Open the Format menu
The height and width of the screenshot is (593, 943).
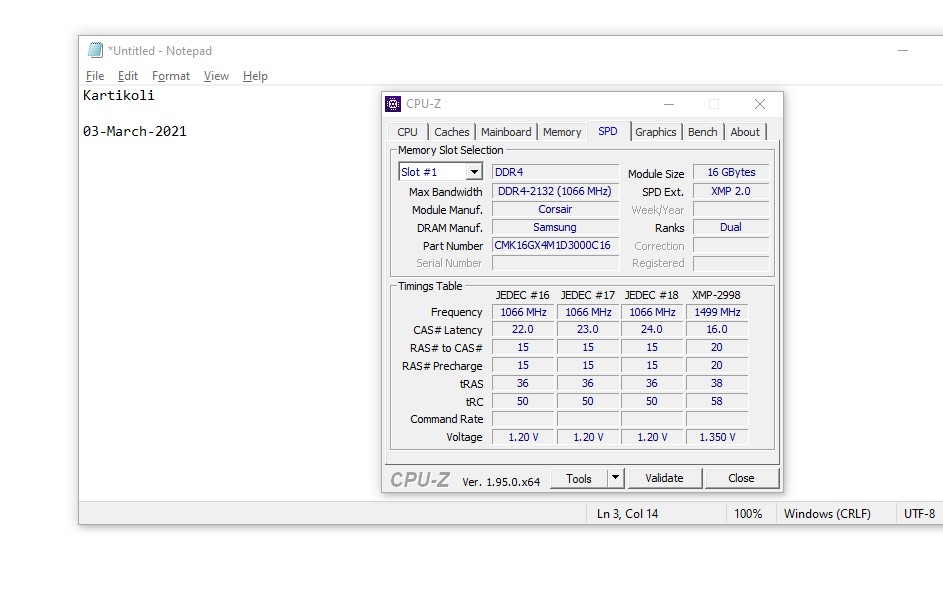pyautogui.click(x=171, y=76)
